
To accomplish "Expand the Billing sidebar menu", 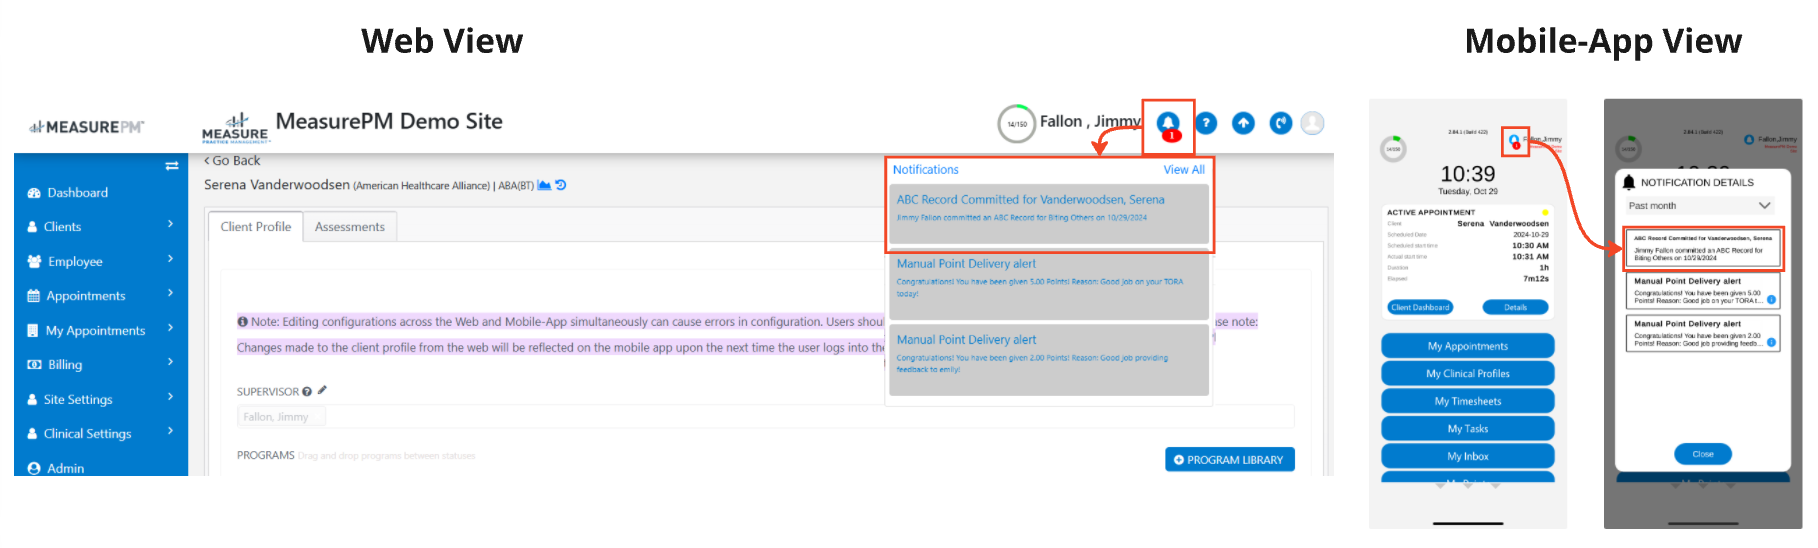I will (100, 365).
